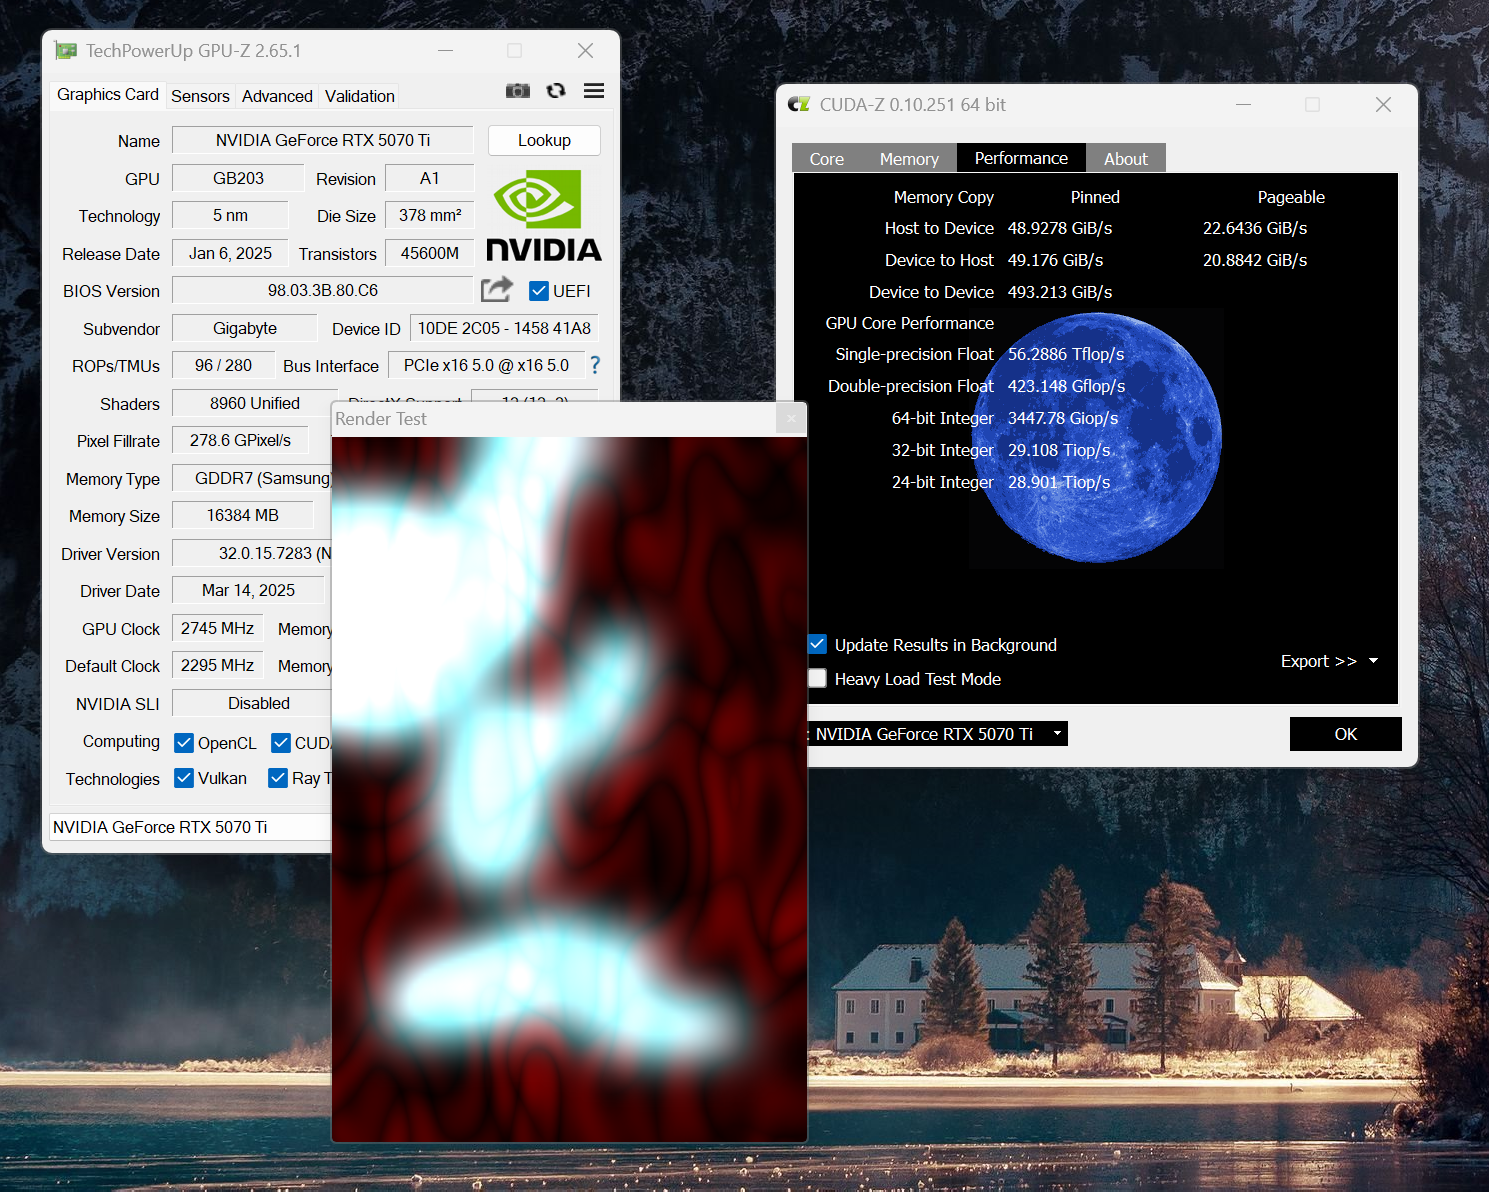Click the Double-precision Float value 423.148 Gflop/s
The height and width of the screenshot is (1192, 1489).
(x=1066, y=386)
